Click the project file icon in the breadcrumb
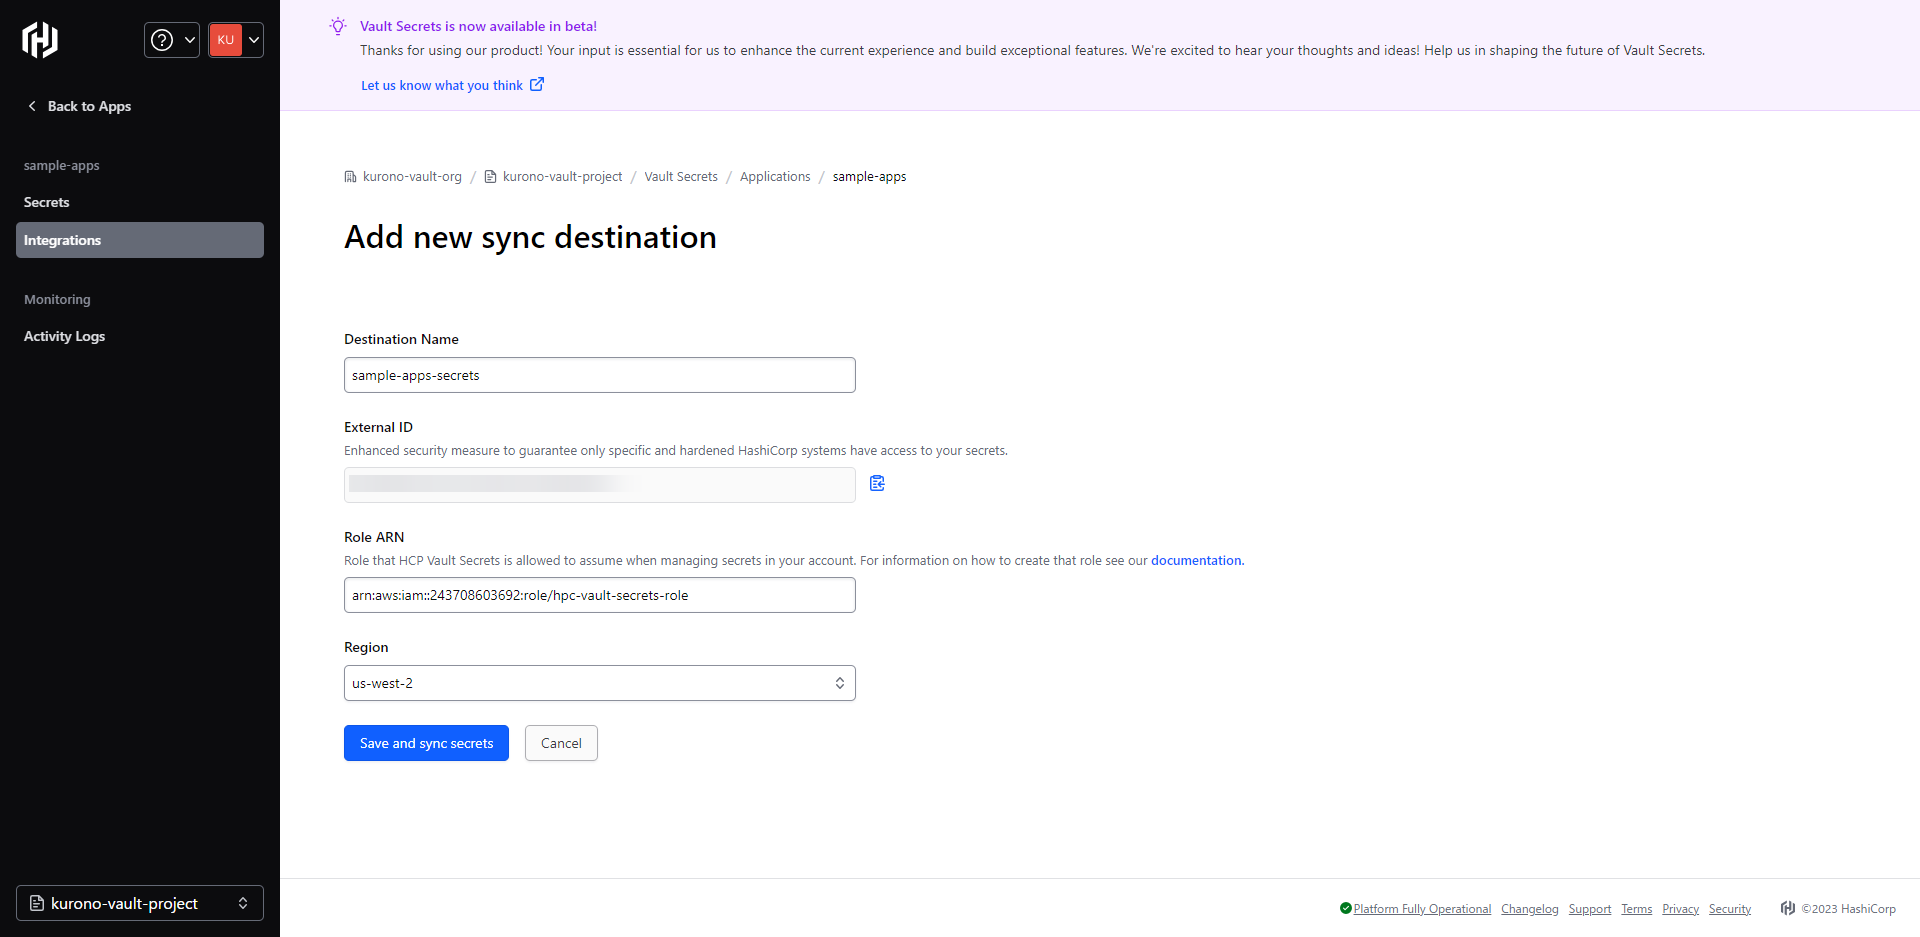Screen dimensions: 1920x937 [x=490, y=177]
